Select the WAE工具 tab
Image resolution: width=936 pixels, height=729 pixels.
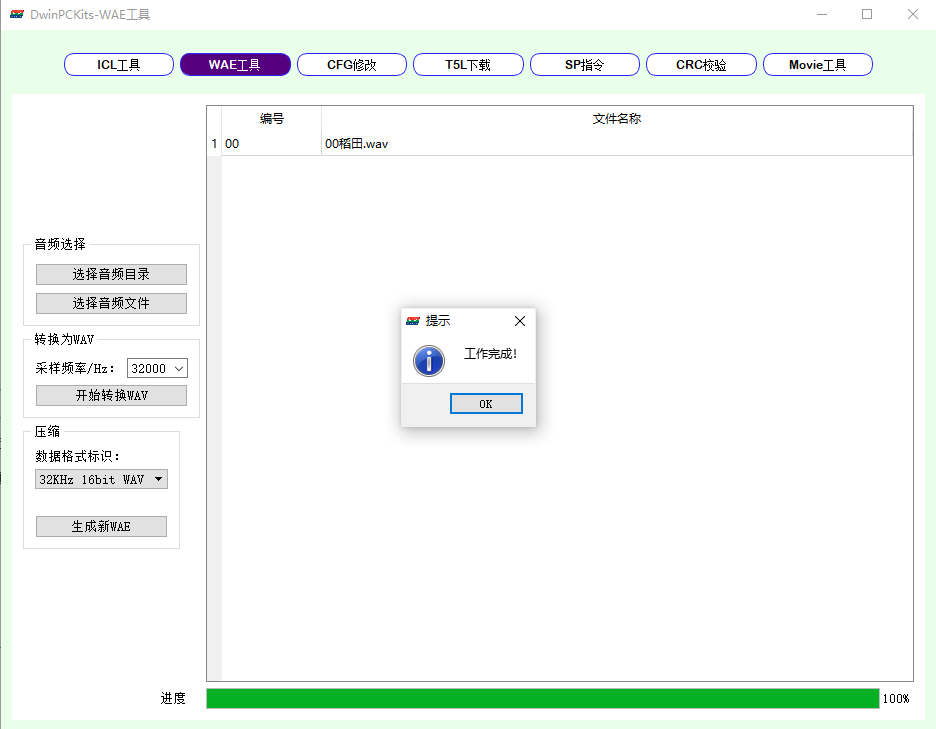point(235,65)
